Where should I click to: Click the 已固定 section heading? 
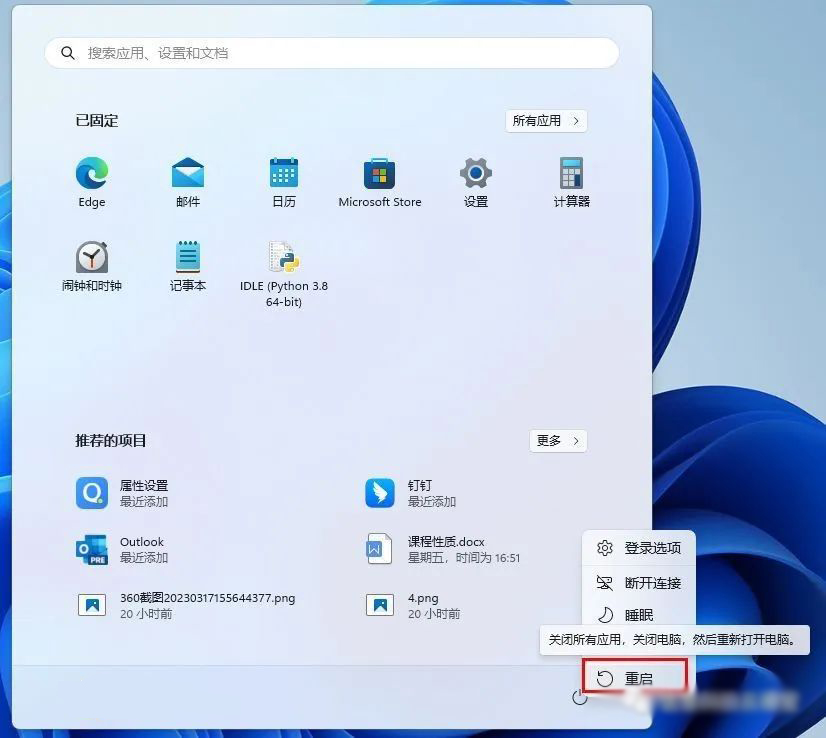[x=97, y=121]
